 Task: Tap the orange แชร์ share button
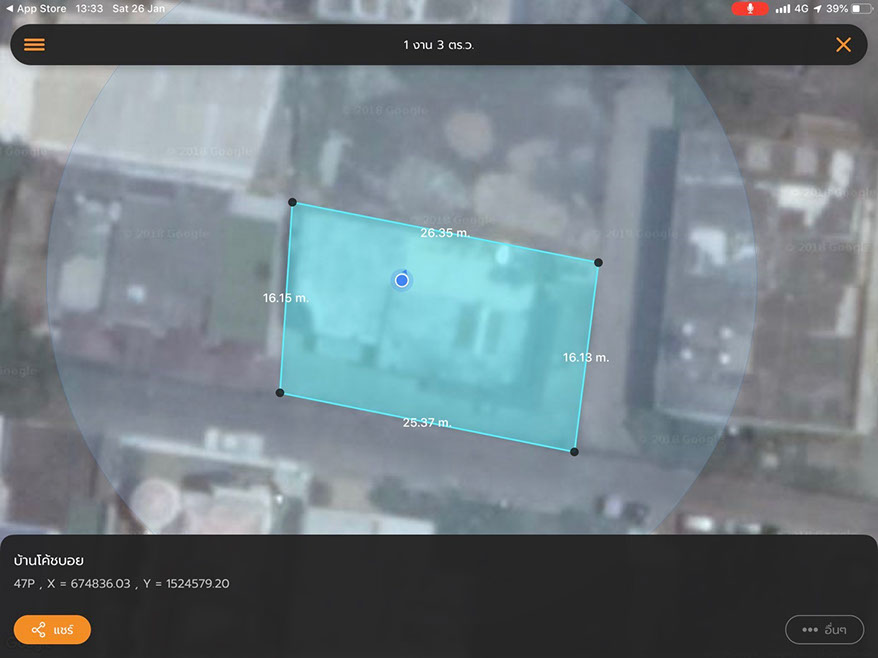pos(52,630)
